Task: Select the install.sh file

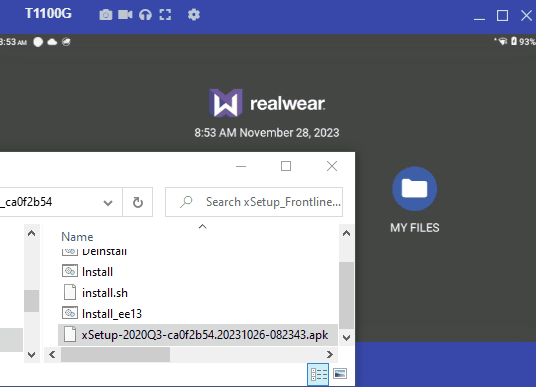Action: pyautogui.click(x=105, y=293)
